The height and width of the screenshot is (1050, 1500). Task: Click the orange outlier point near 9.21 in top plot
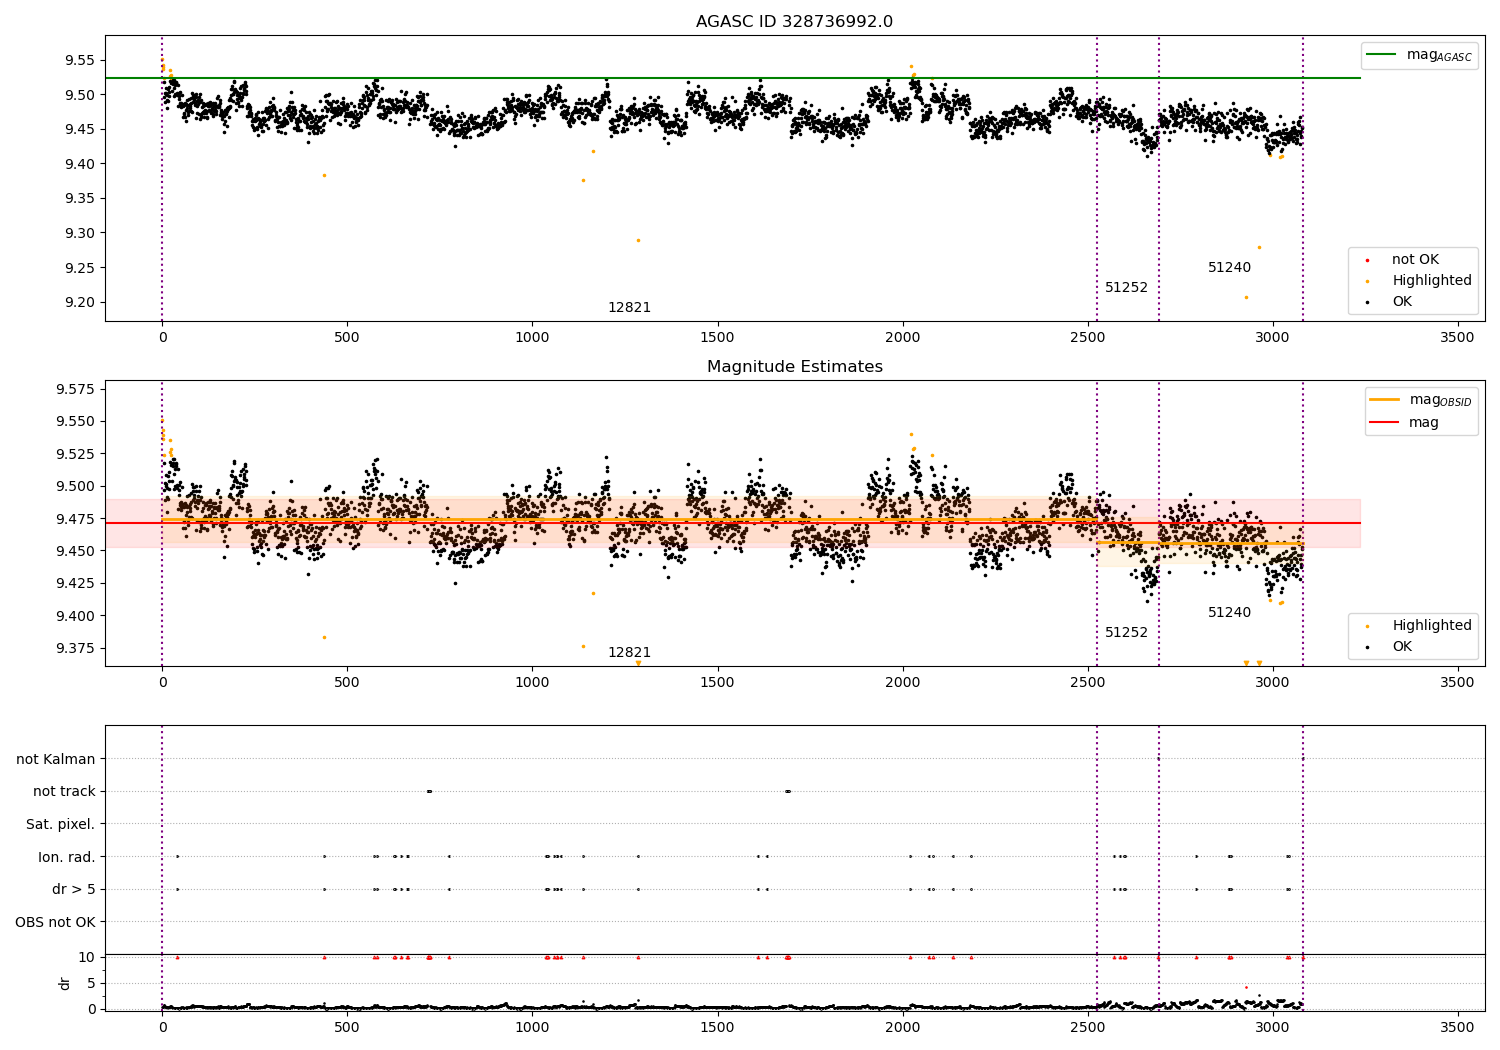pos(1246,297)
